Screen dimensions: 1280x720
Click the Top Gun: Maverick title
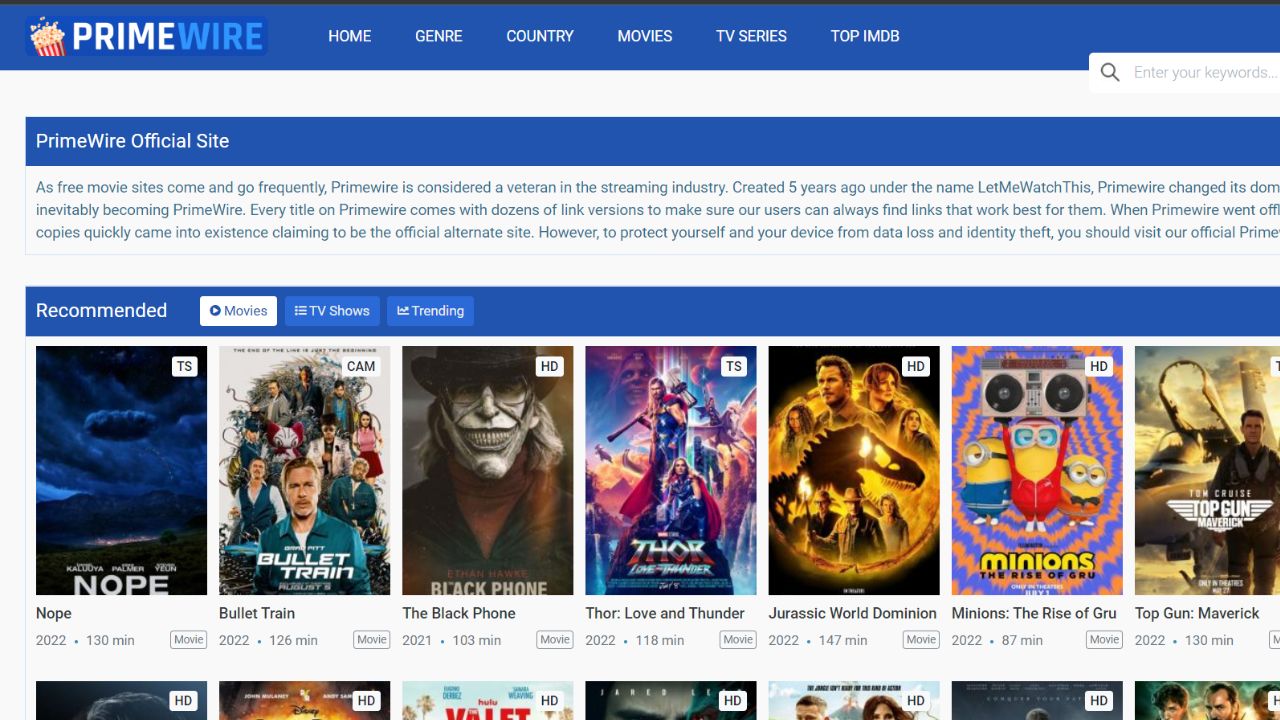point(1197,613)
